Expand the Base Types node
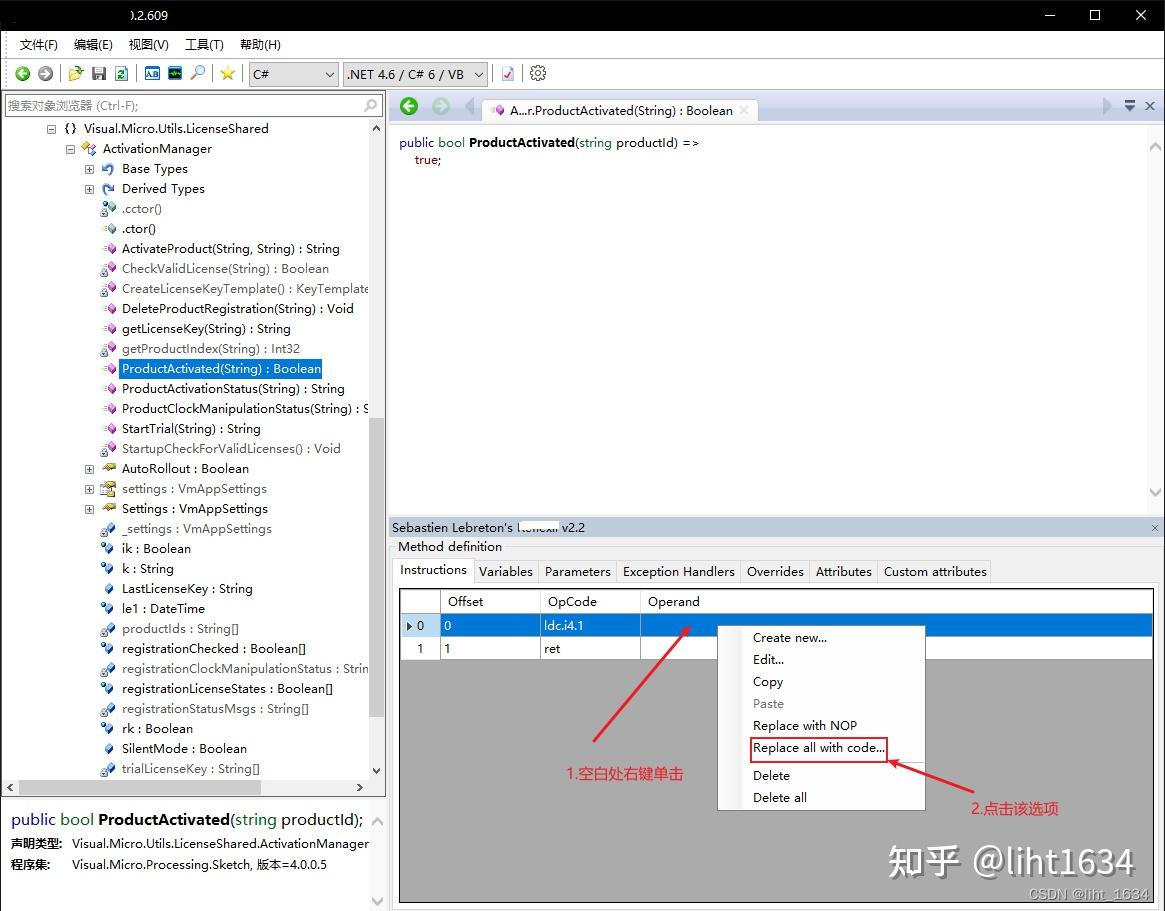Image resolution: width=1165 pixels, height=911 pixels. pos(89,168)
